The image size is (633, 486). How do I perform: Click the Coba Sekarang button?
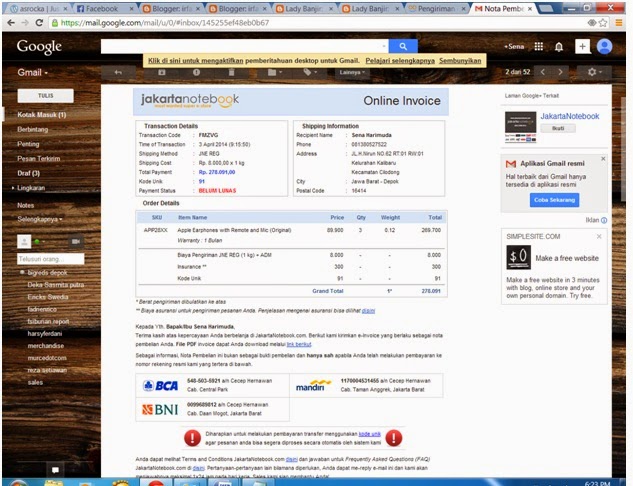click(554, 200)
